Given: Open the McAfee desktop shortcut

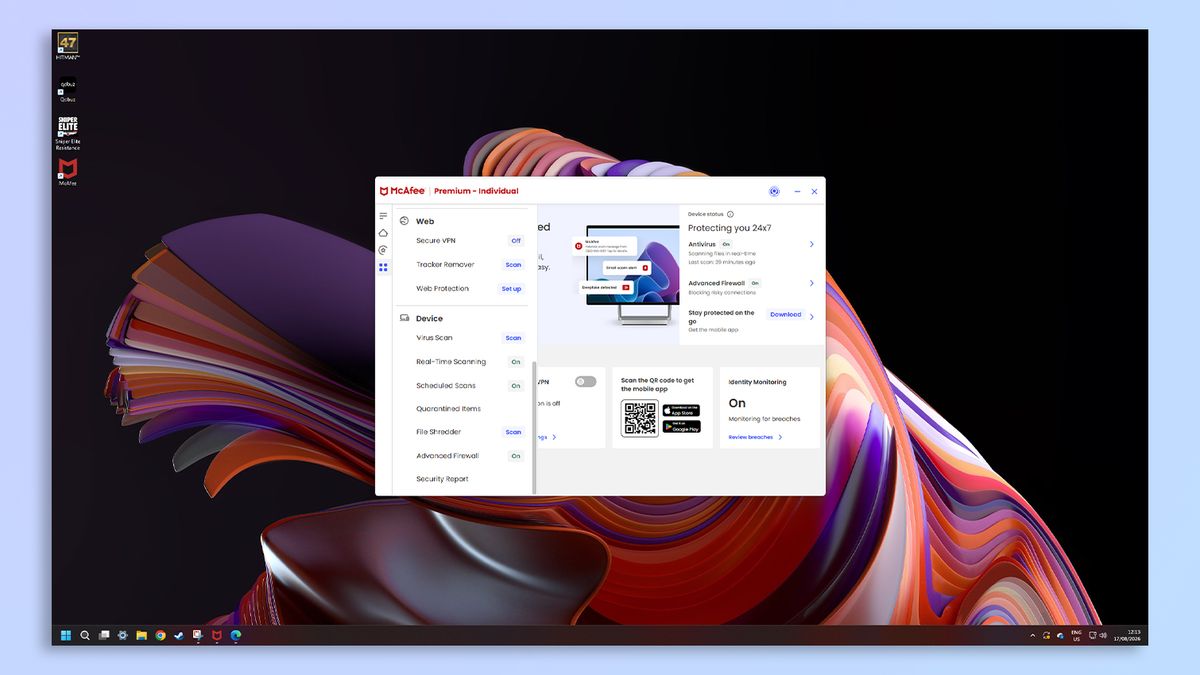Looking at the screenshot, I should [67, 172].
